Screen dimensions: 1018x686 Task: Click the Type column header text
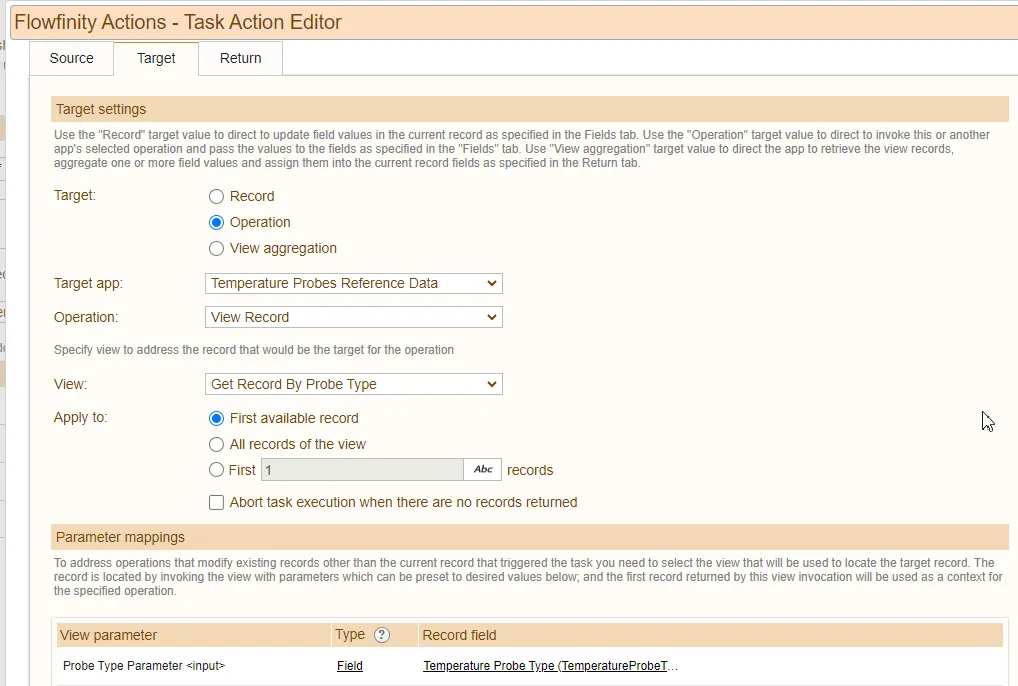click(350, 635)
